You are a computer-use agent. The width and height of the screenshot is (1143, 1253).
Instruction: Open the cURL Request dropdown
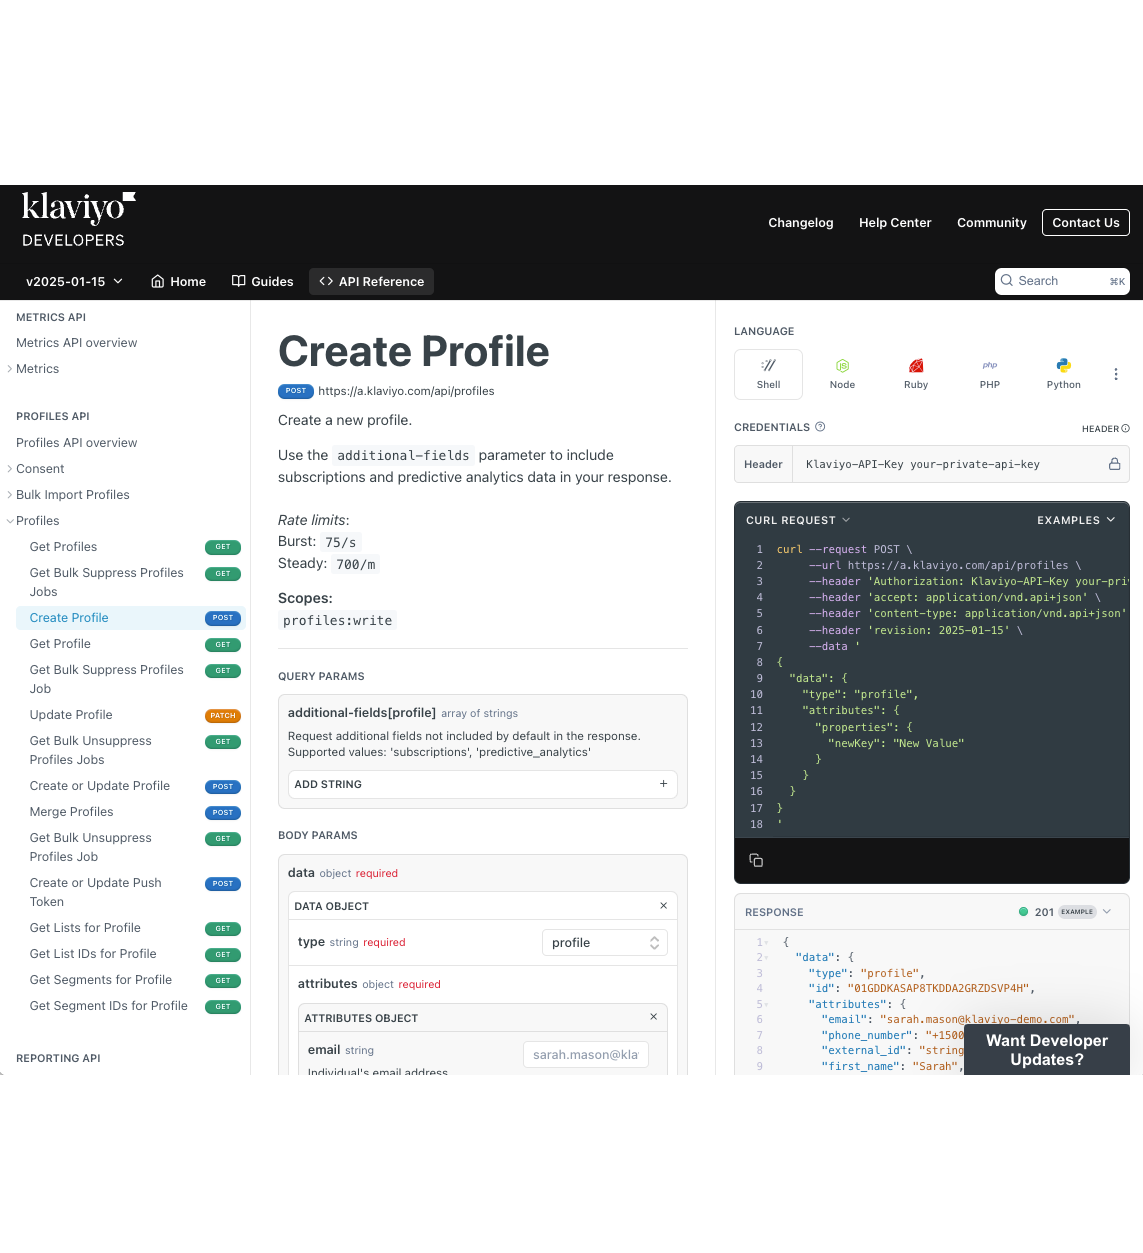(x=798, y=520)
